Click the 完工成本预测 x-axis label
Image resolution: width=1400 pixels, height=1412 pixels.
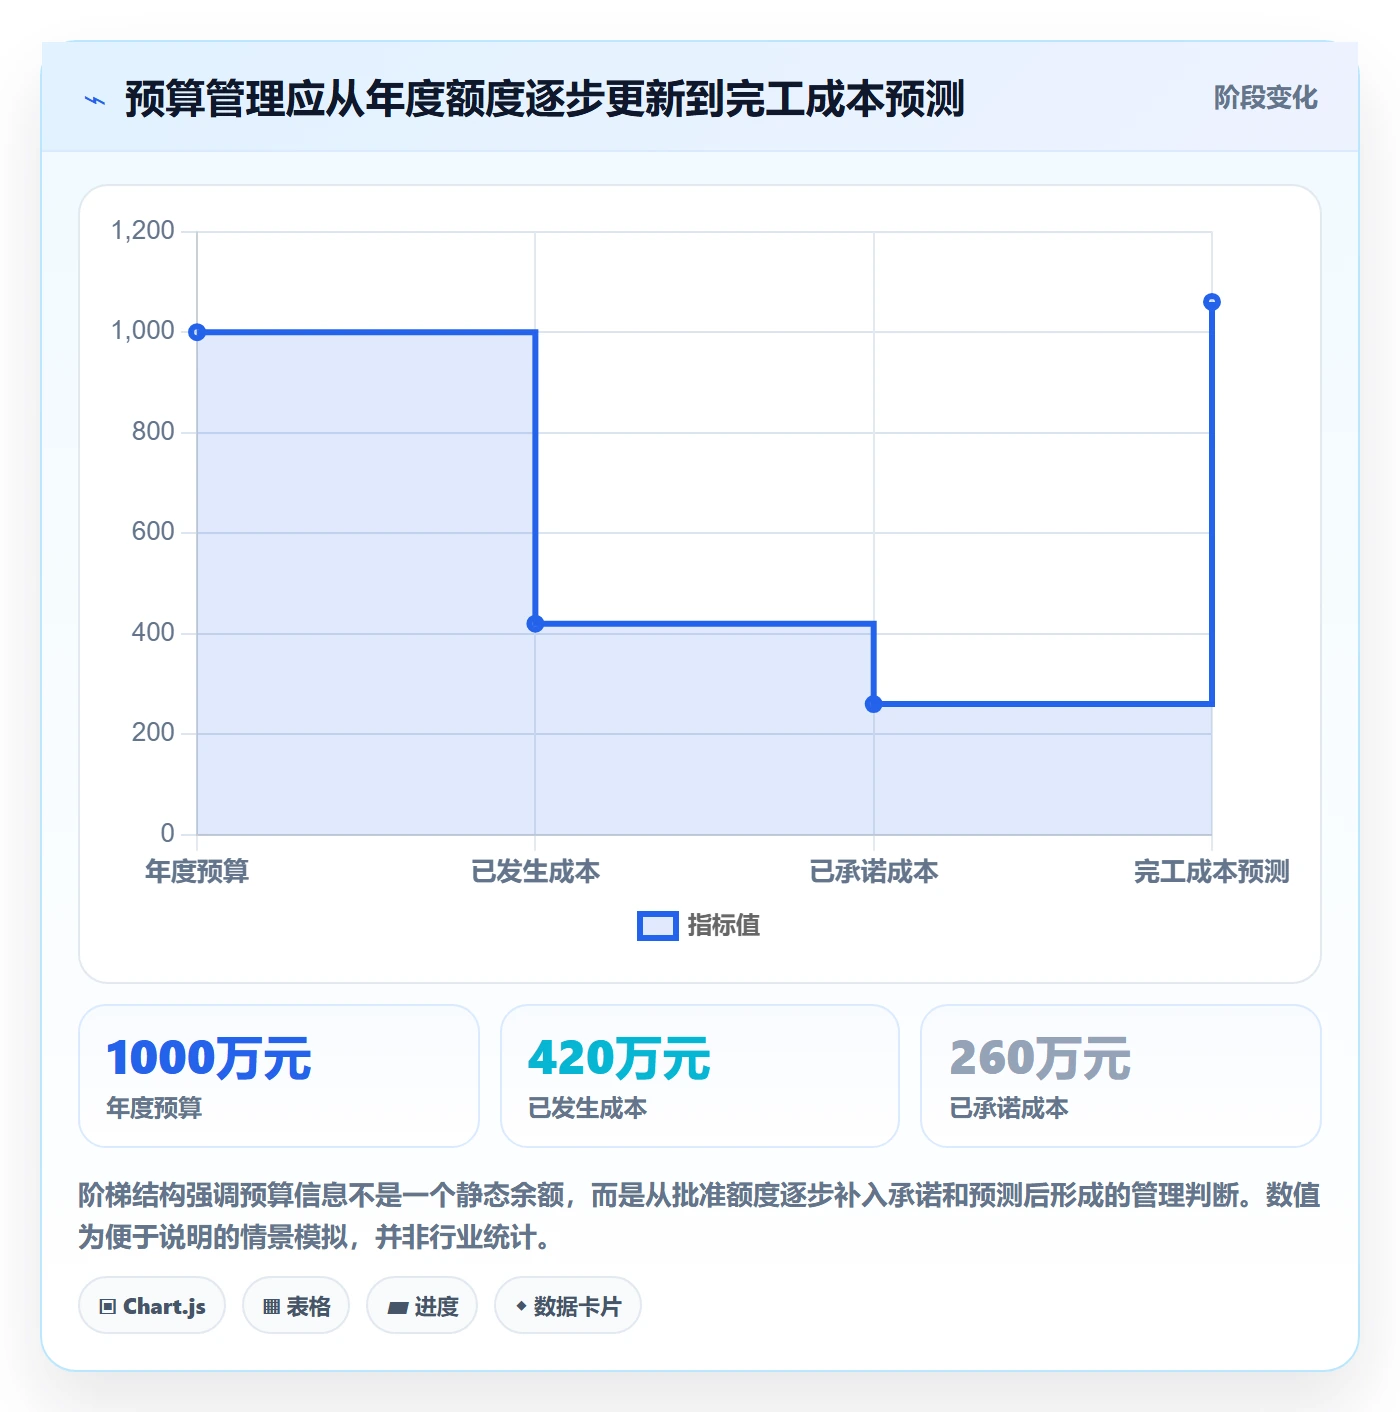[1212, 872]
